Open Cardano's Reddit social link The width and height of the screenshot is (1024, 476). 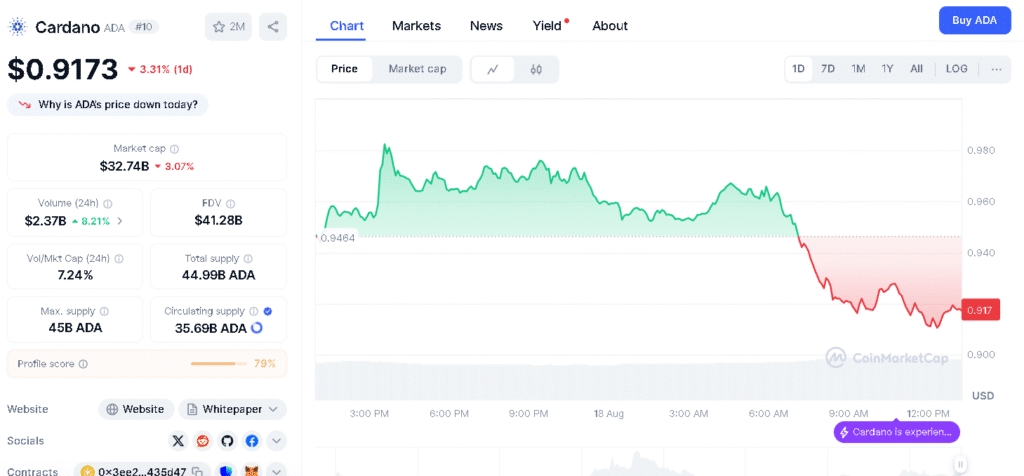(x=203, y=441)
